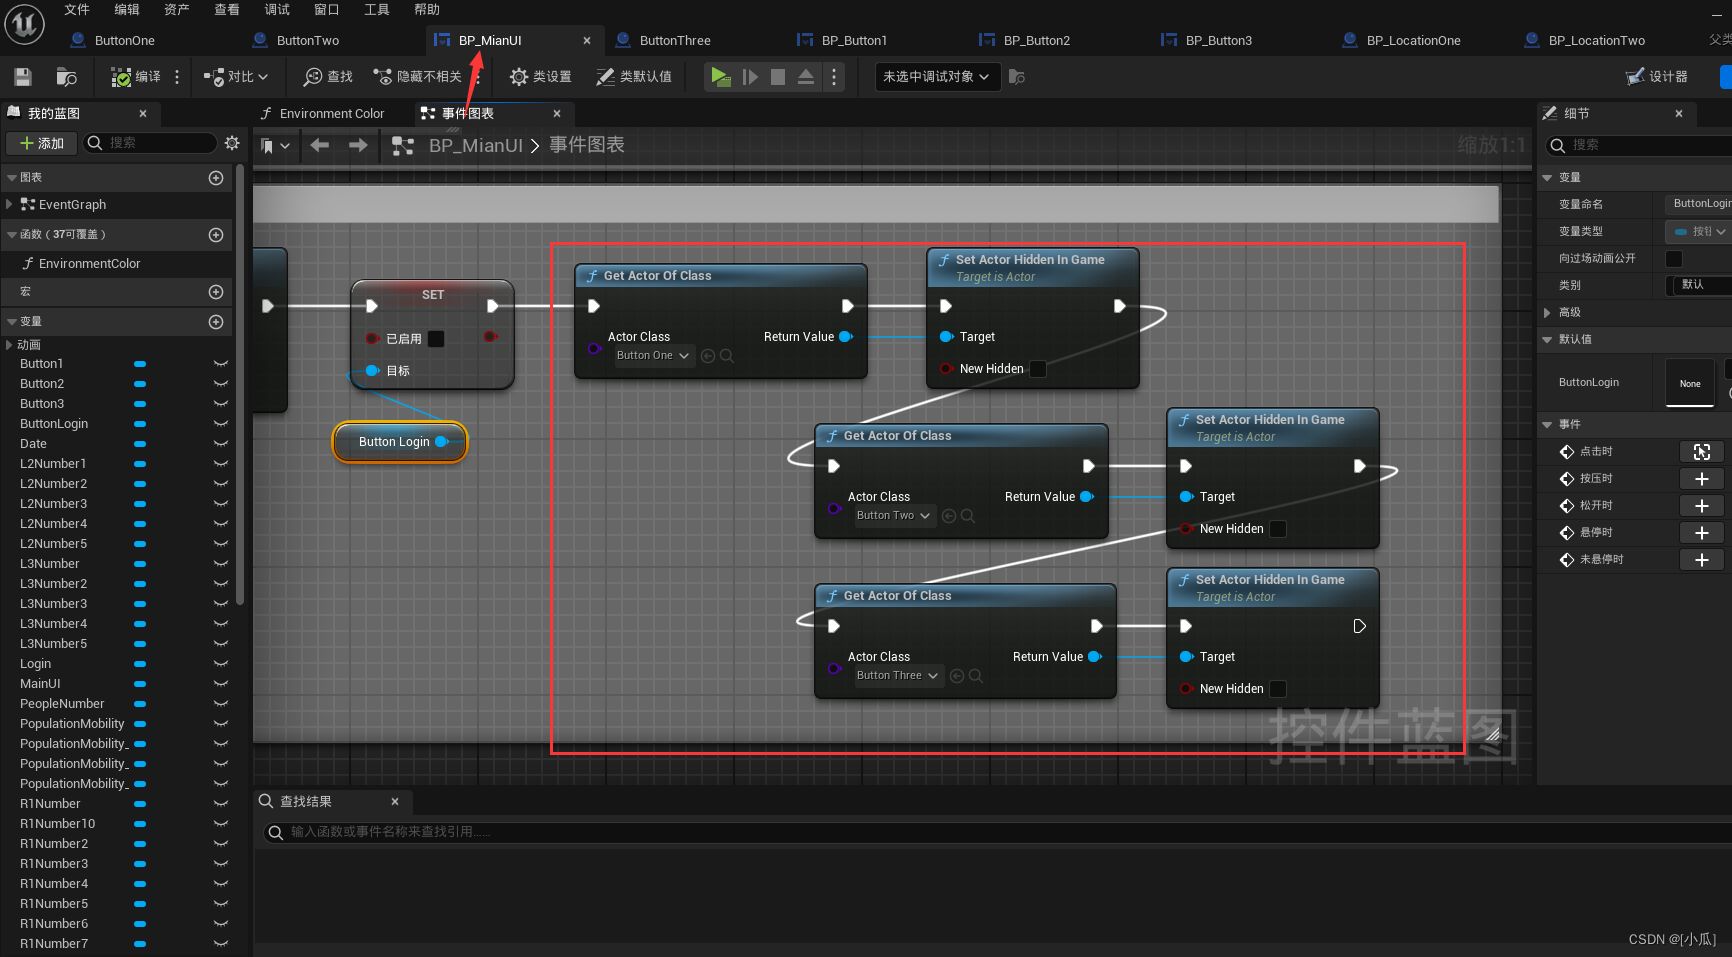Toggle Expose to Cinematics checkbox

click(x=1673, y=259)
